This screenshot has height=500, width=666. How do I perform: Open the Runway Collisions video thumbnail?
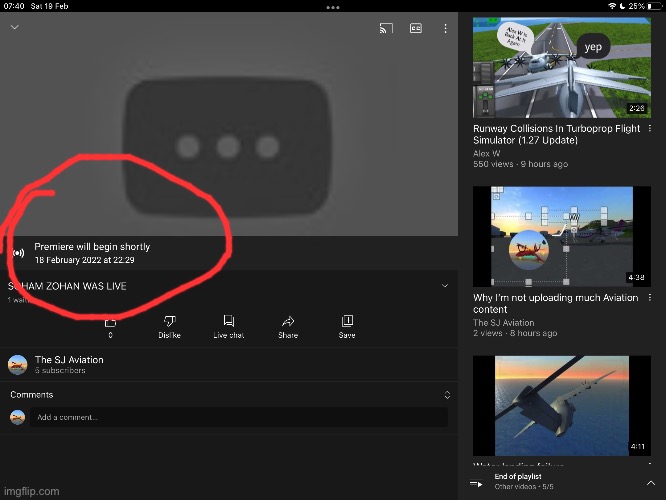coord(562,68)
